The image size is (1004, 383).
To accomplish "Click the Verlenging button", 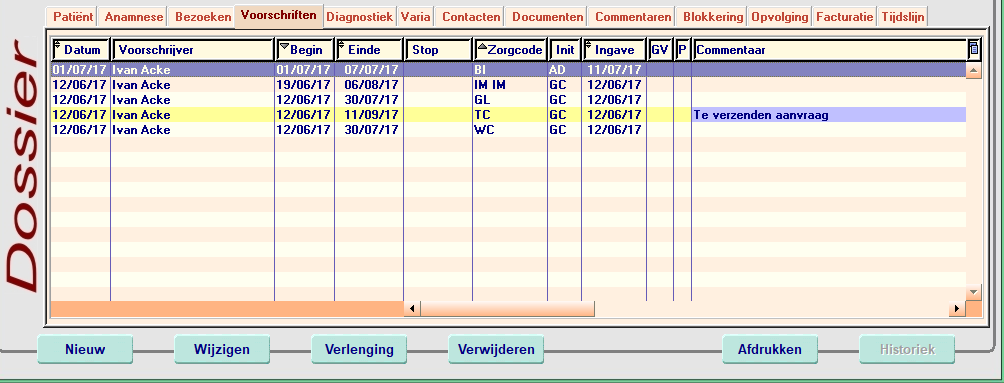I will pos(359,350).
